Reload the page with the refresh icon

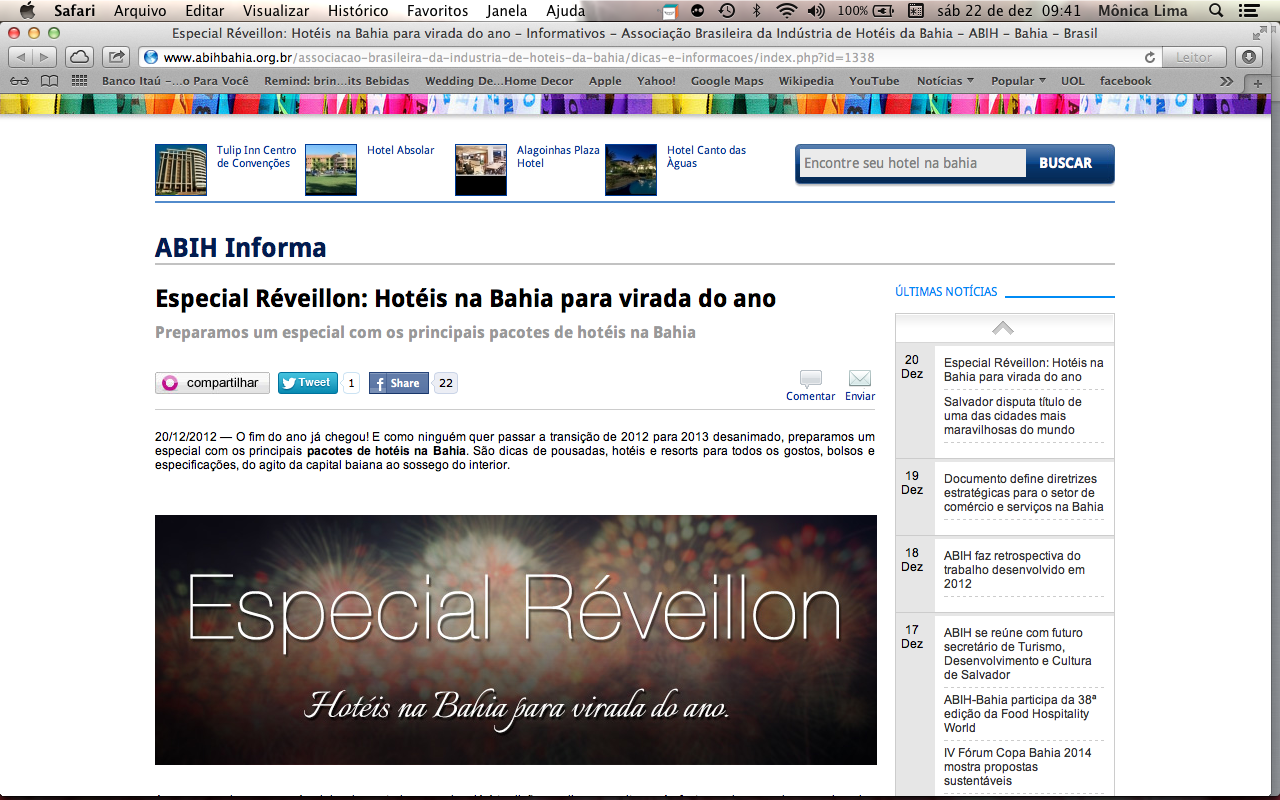click(1150, 57)
